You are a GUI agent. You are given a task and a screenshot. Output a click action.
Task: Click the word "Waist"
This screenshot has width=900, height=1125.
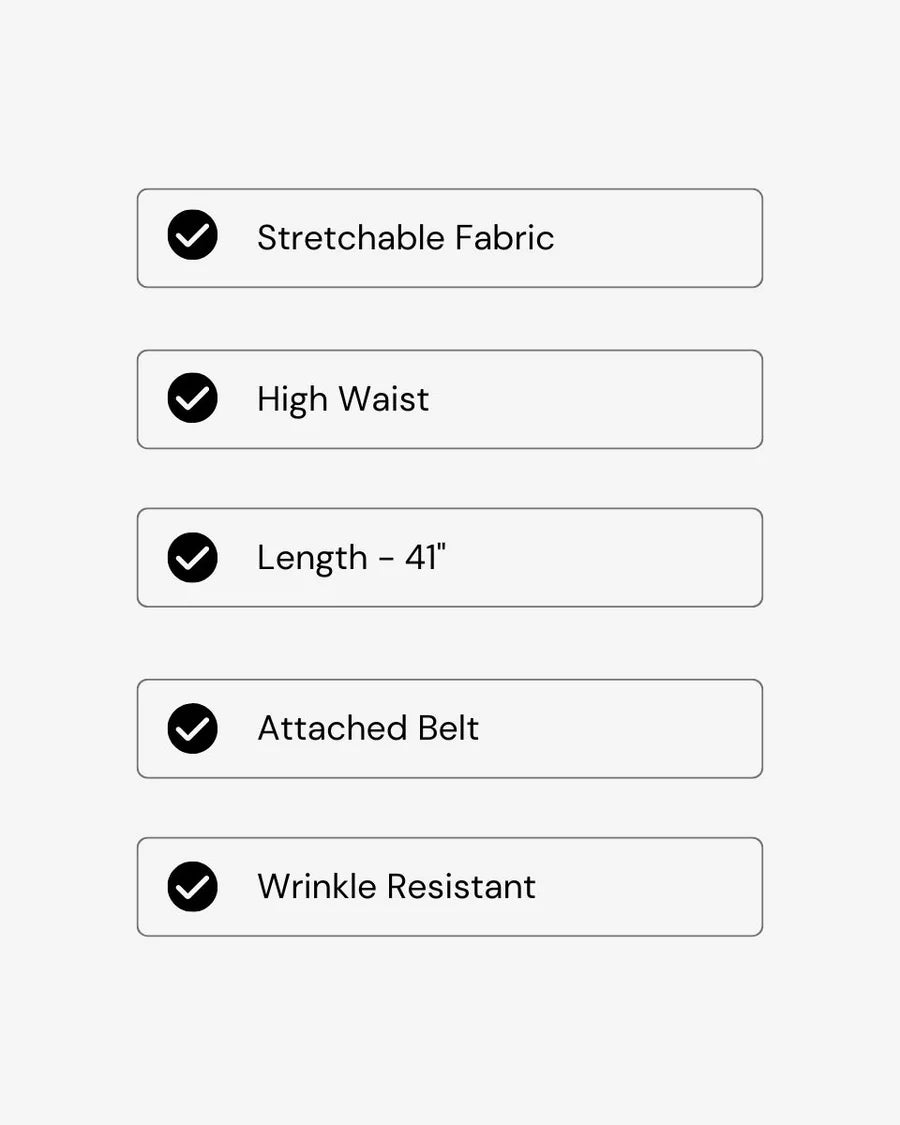384,399
